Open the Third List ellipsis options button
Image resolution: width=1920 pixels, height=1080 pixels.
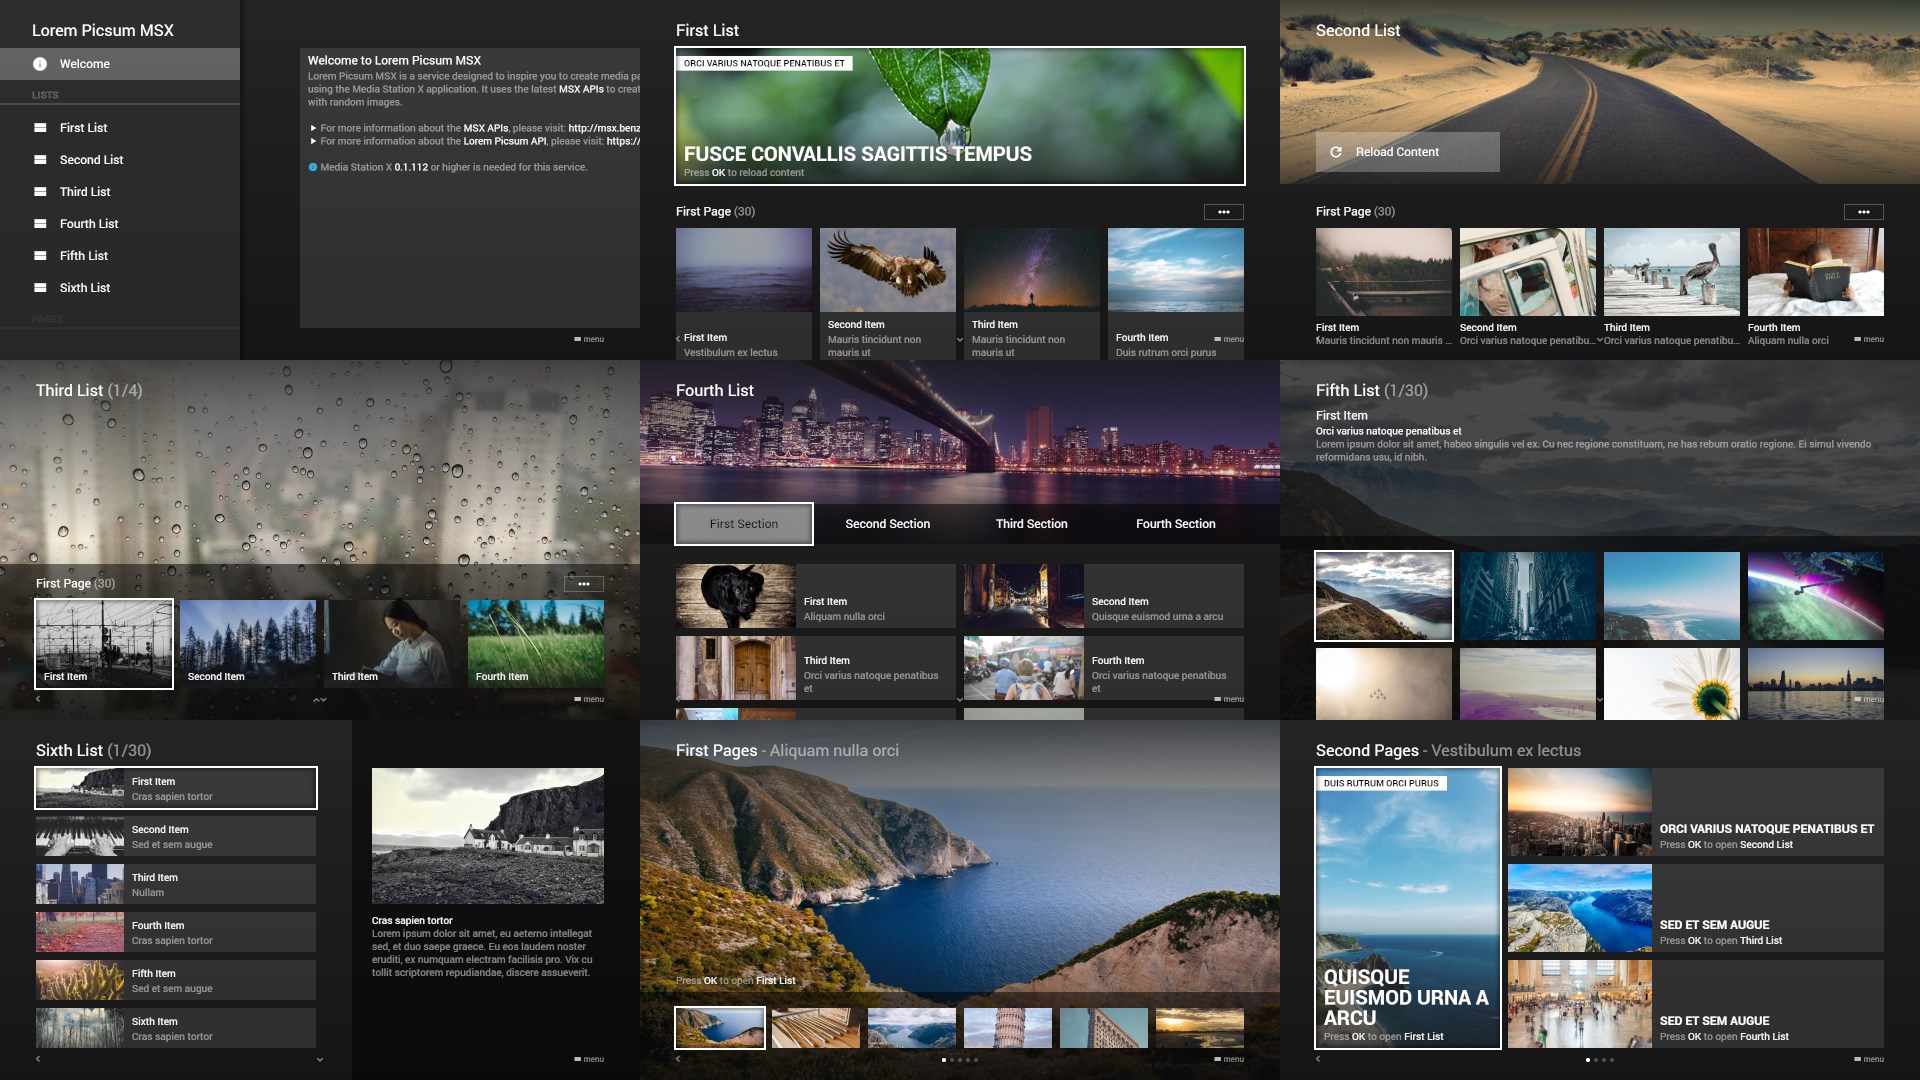583,584
